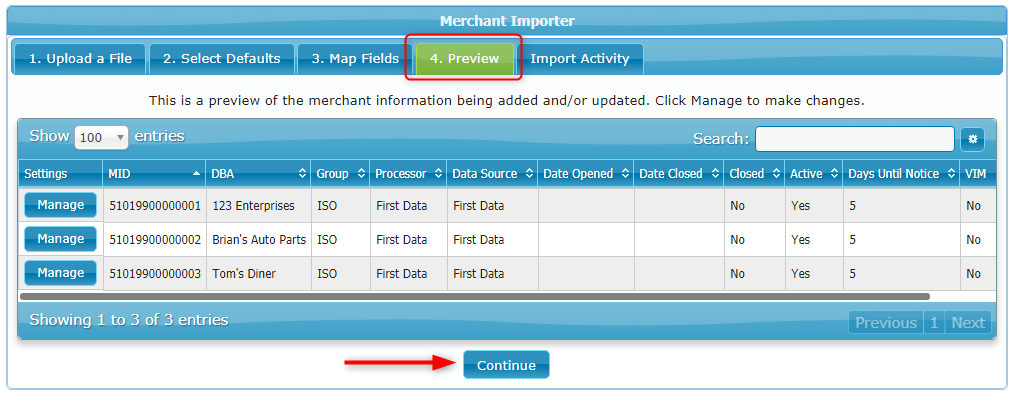1014x395 pixels.
Task: Sort by Days Until Notice column
Action: pos(901,174)
